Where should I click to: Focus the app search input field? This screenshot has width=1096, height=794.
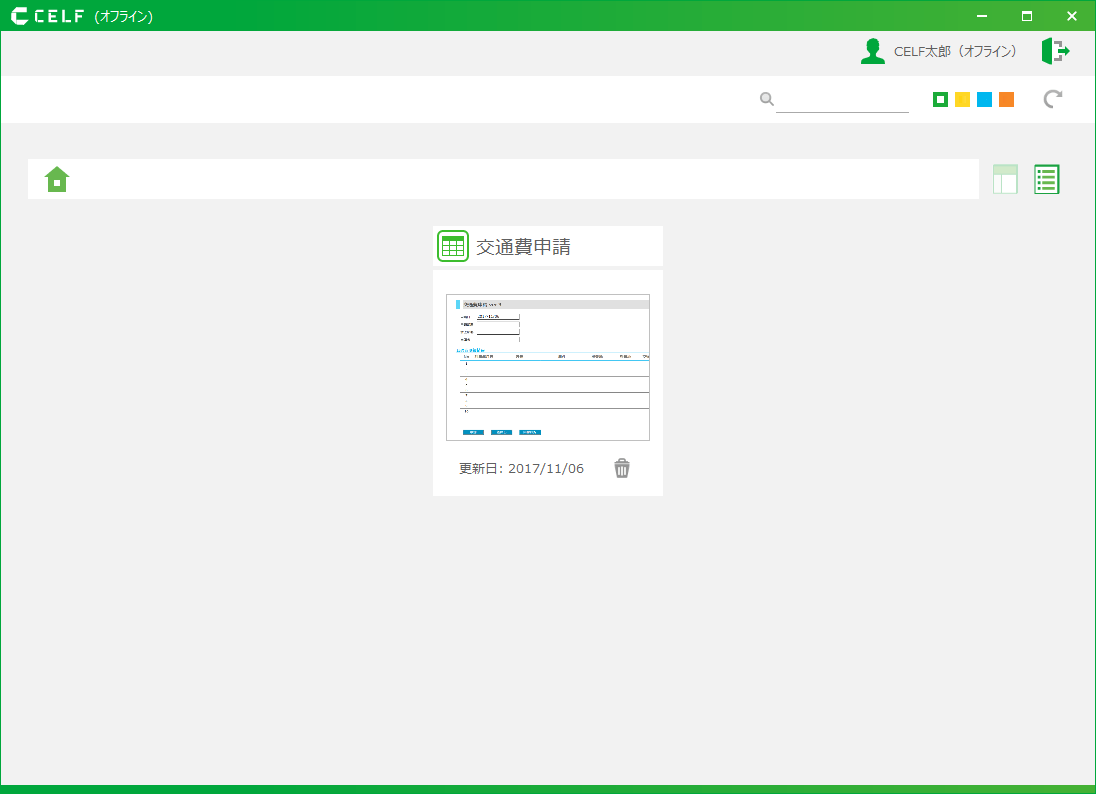coord(842,100)
